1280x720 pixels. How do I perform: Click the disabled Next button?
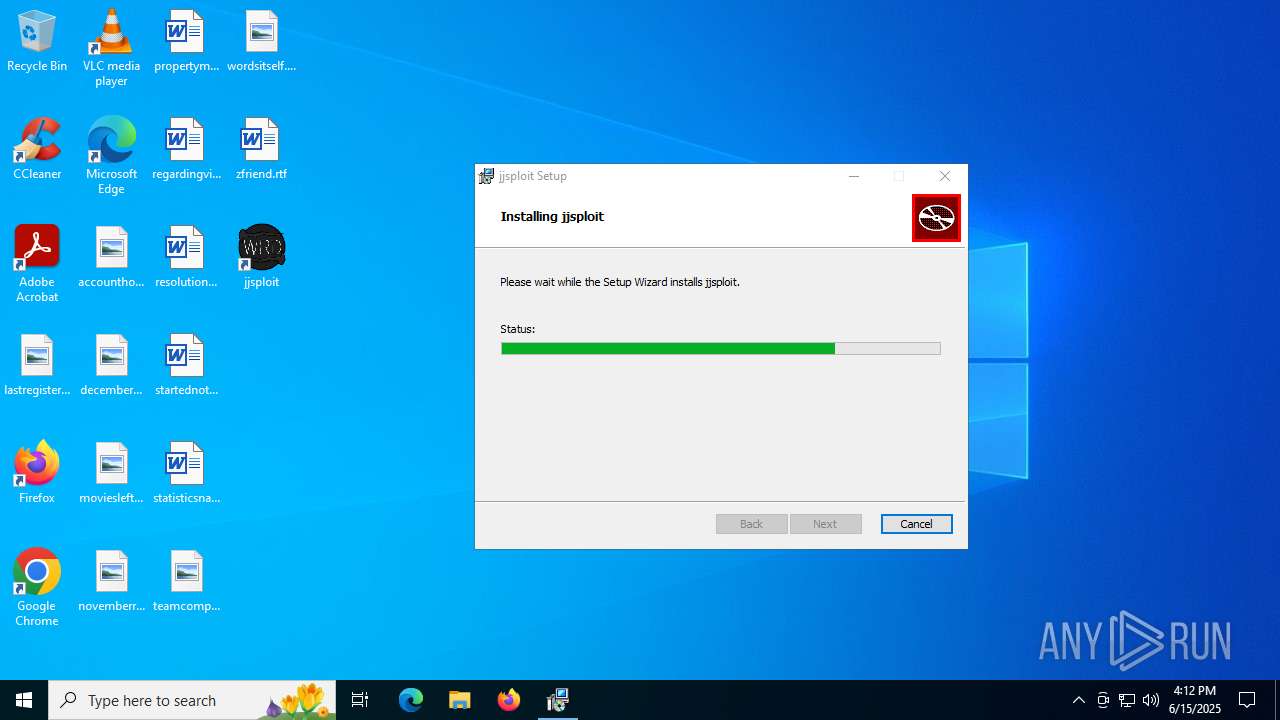click(825, 524)
